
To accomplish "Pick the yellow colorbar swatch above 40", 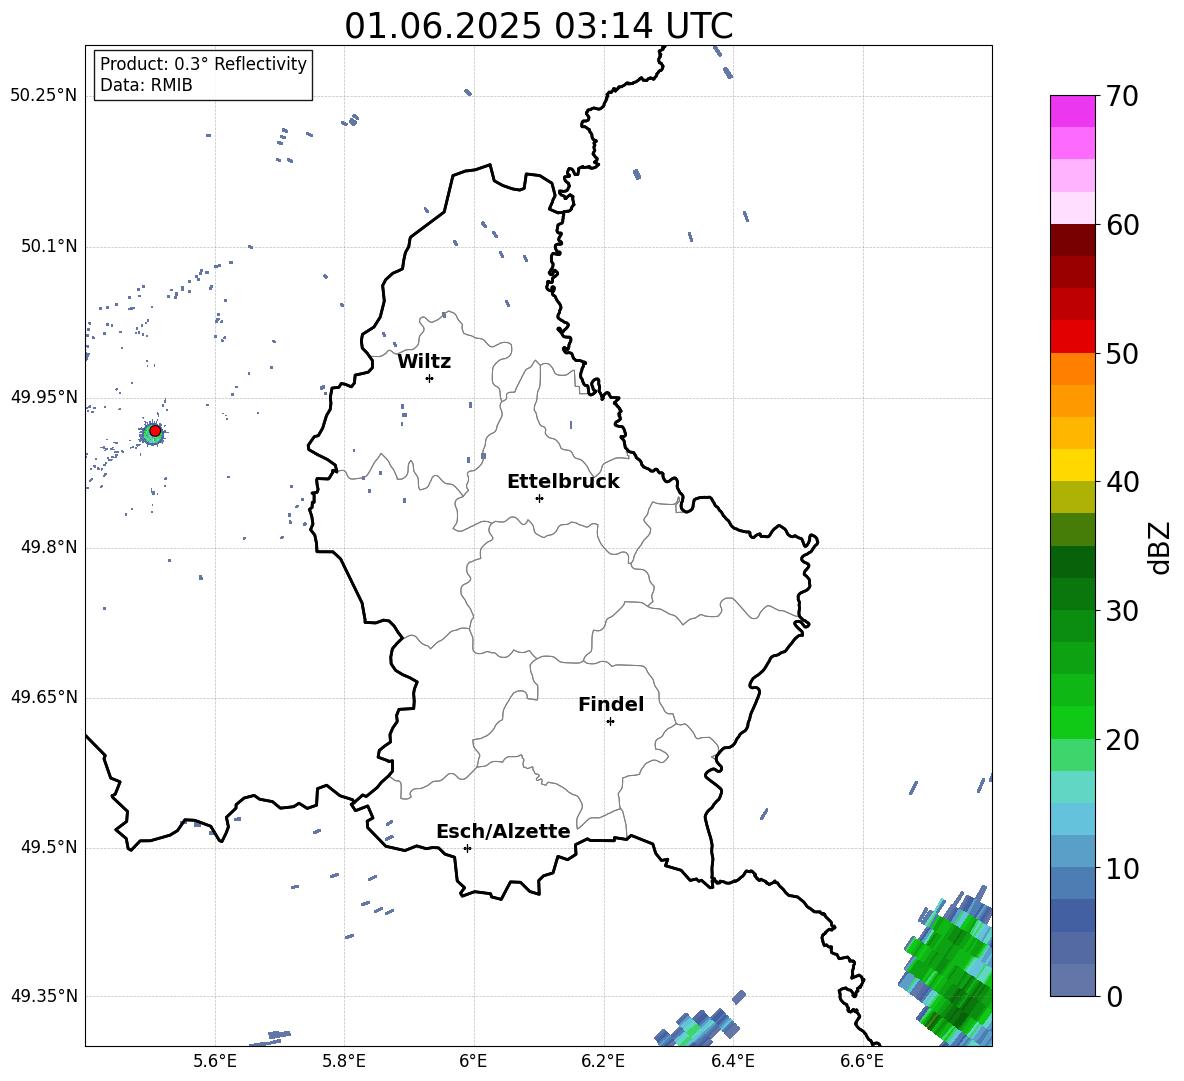I will click(x=1072, y=465).
